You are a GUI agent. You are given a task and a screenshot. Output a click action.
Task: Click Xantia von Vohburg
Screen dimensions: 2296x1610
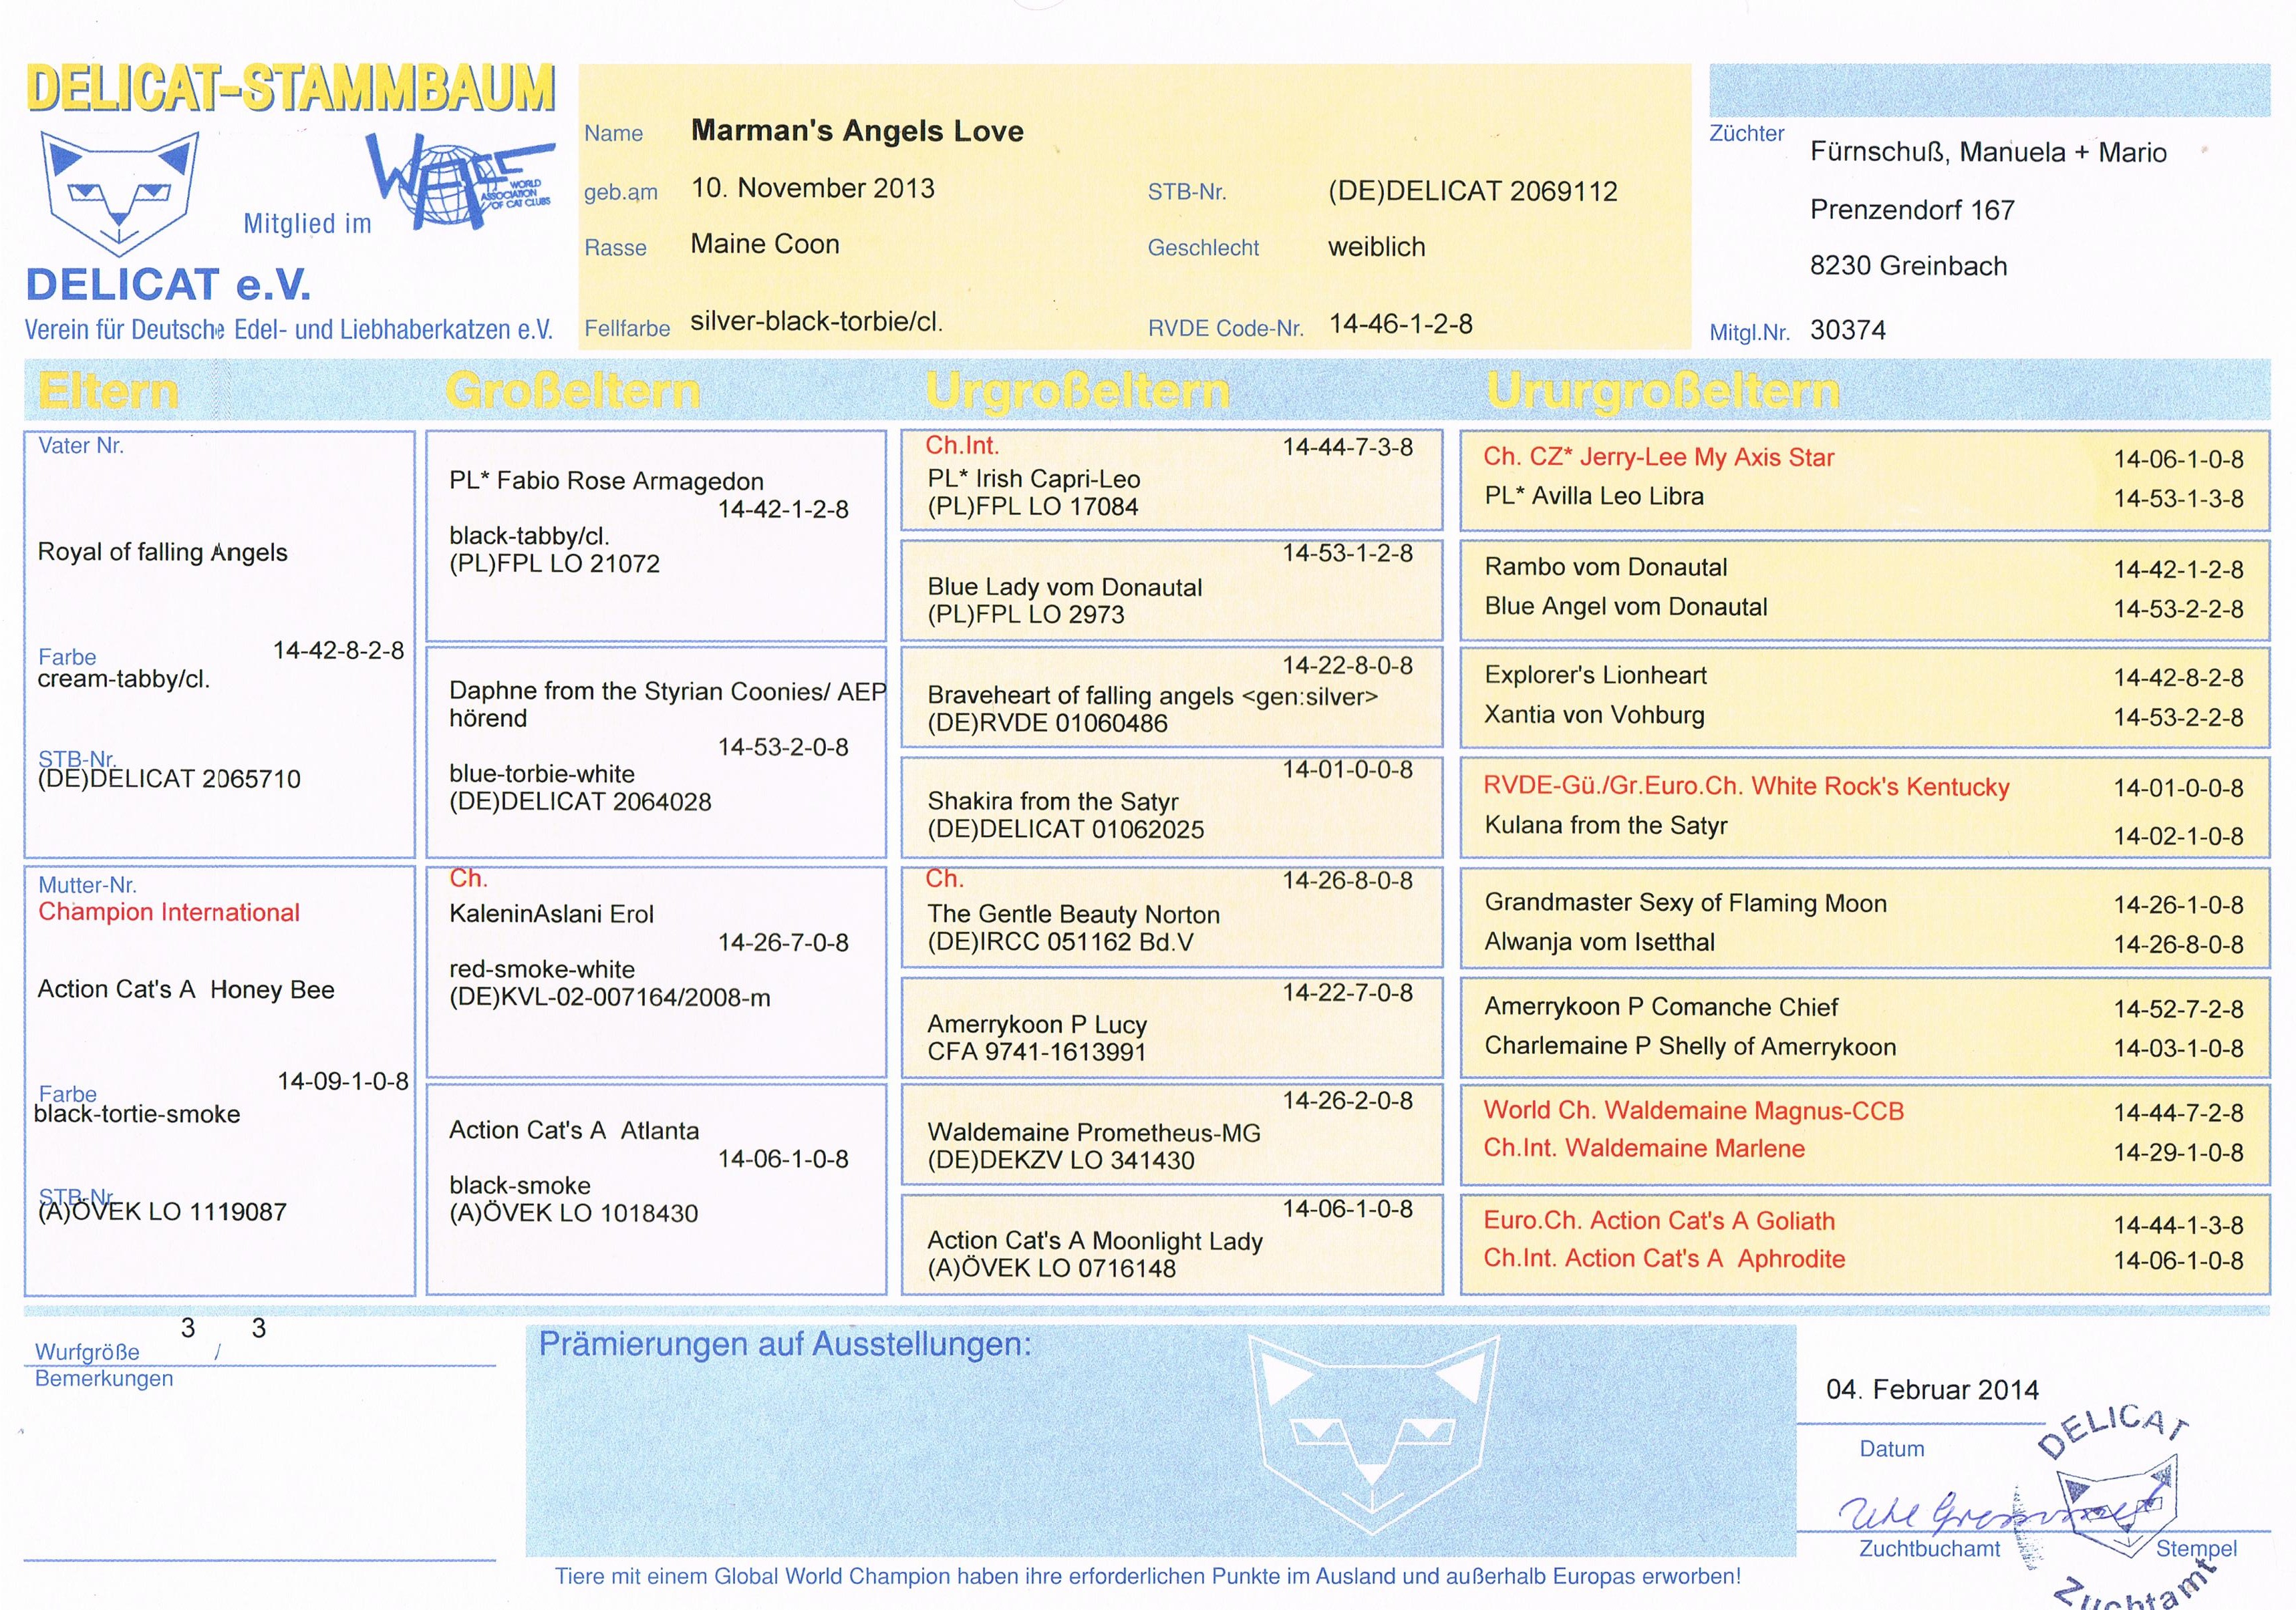[x=1594, y=715]
